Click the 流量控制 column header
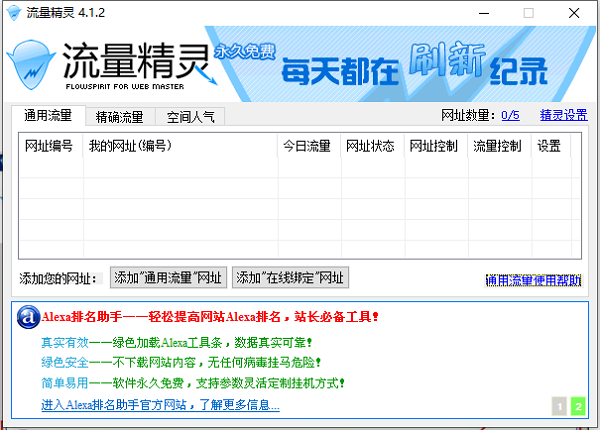This screenshot has width=600, height=430. click(x=500, y=146)
